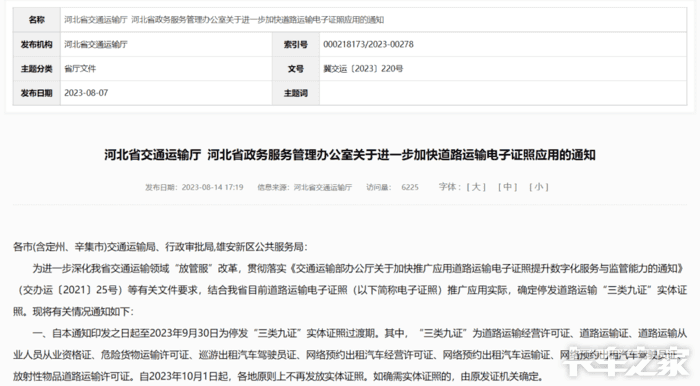Click the index number 00218173/2023-00278
Screen dimensions: 700x386
(368, 44)
